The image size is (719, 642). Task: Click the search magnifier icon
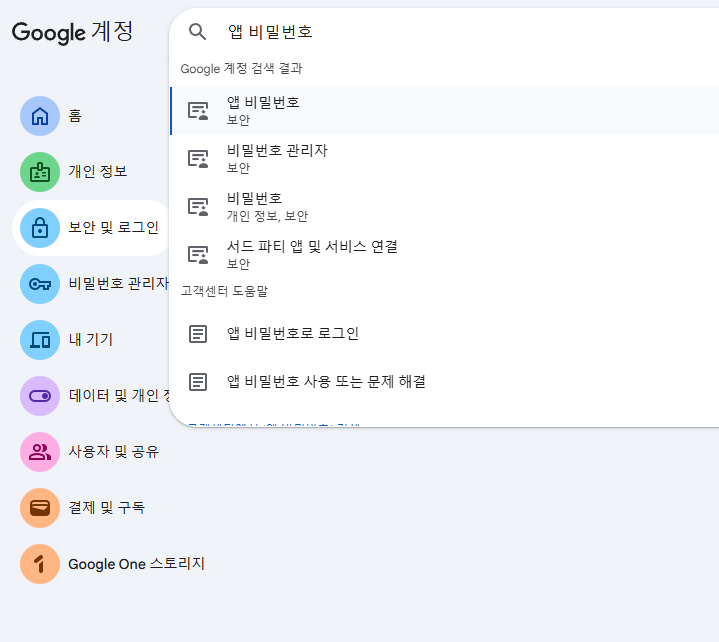(x=198, y=32)
